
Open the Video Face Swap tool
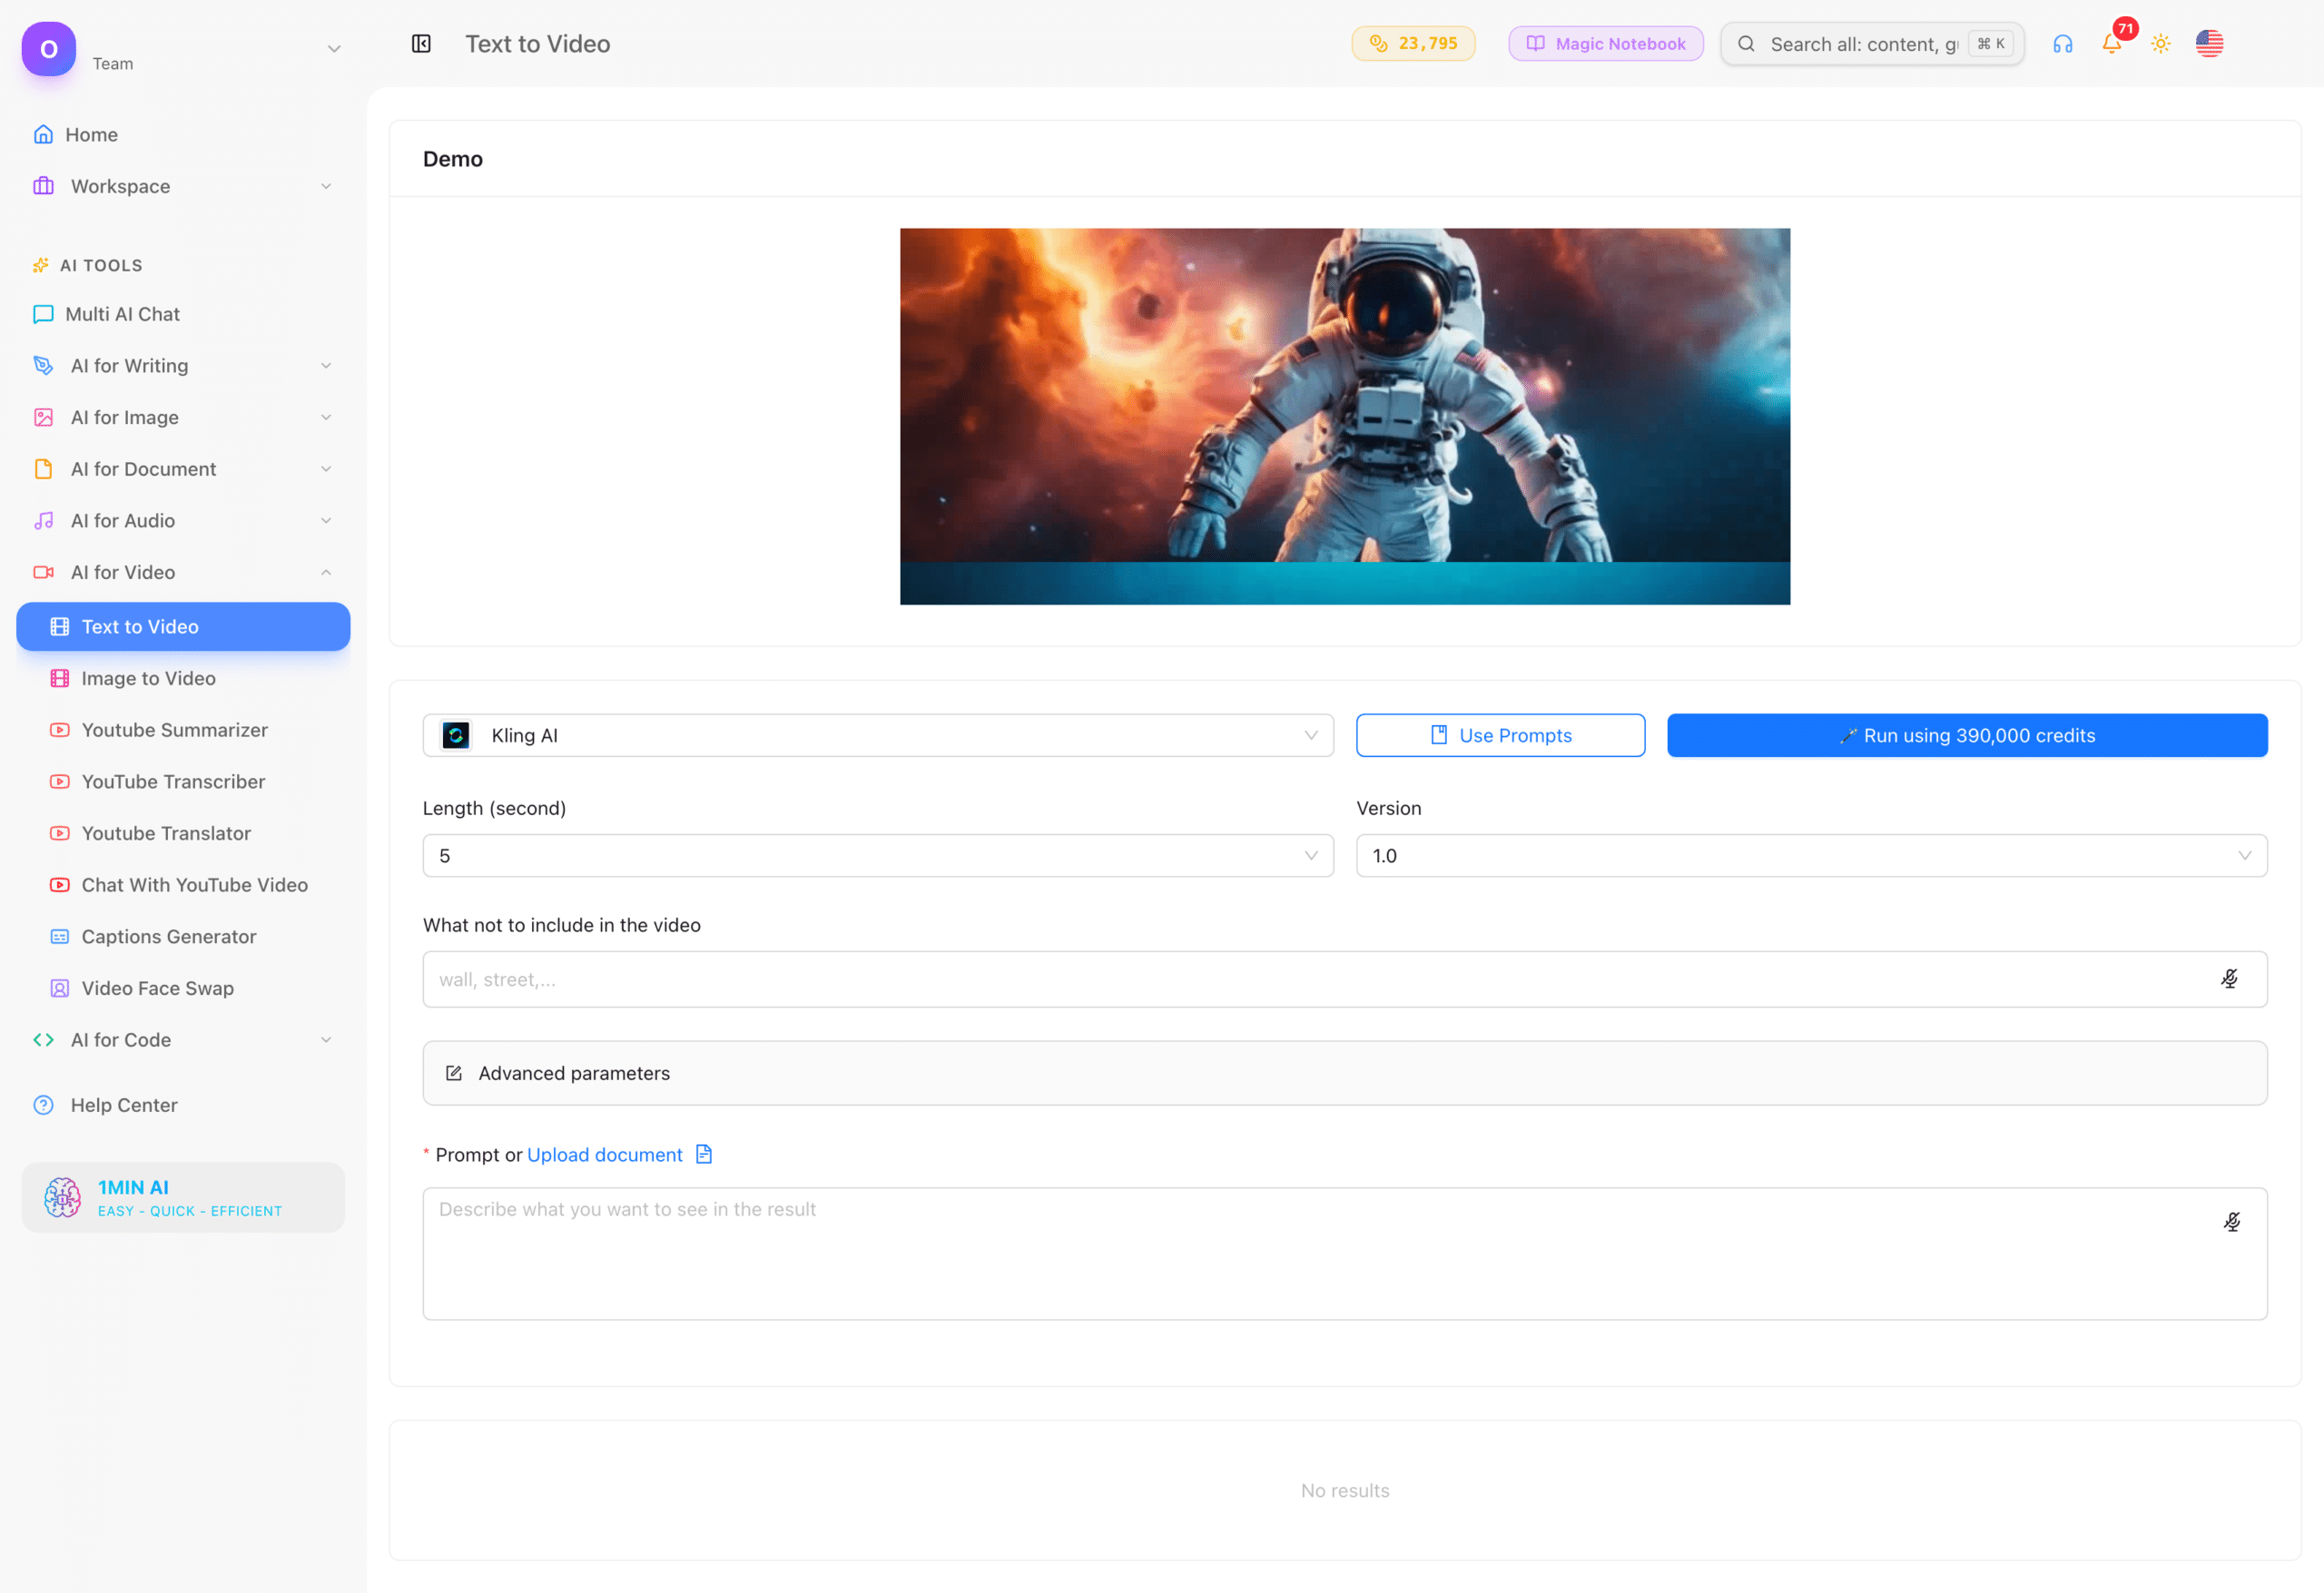pos(156,987)
